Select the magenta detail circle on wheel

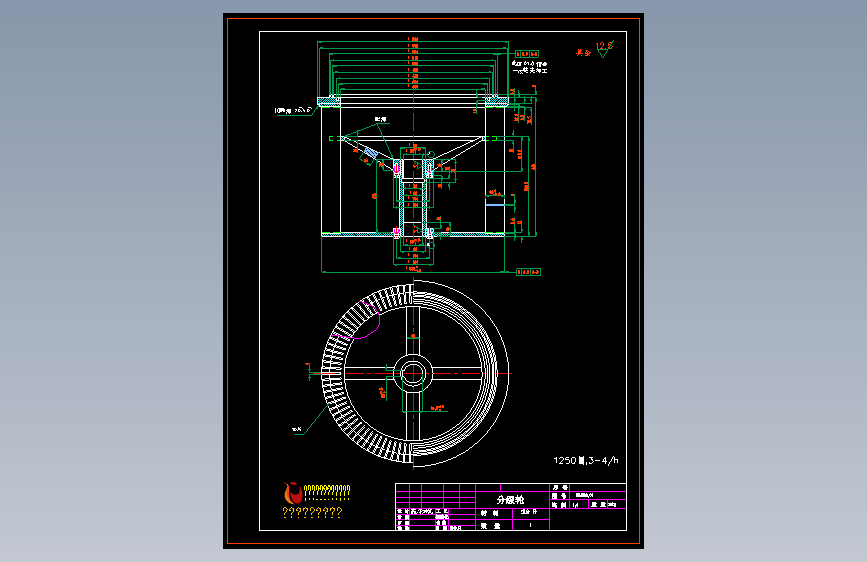click(357, 319)
